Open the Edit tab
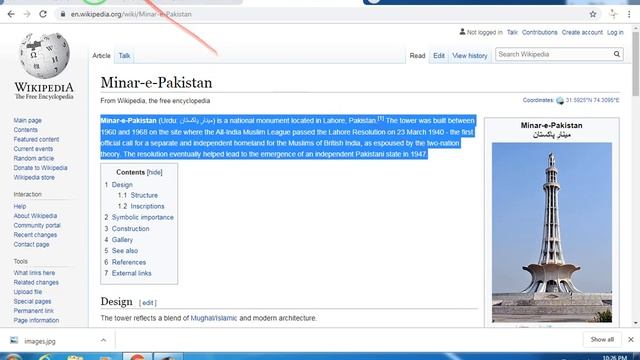 439,56
